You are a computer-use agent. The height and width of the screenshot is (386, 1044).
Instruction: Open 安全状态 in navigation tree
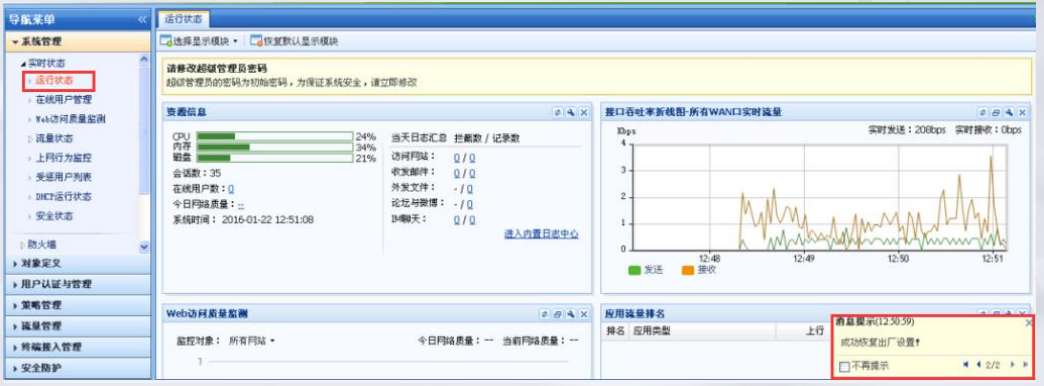tap(55, 216)
